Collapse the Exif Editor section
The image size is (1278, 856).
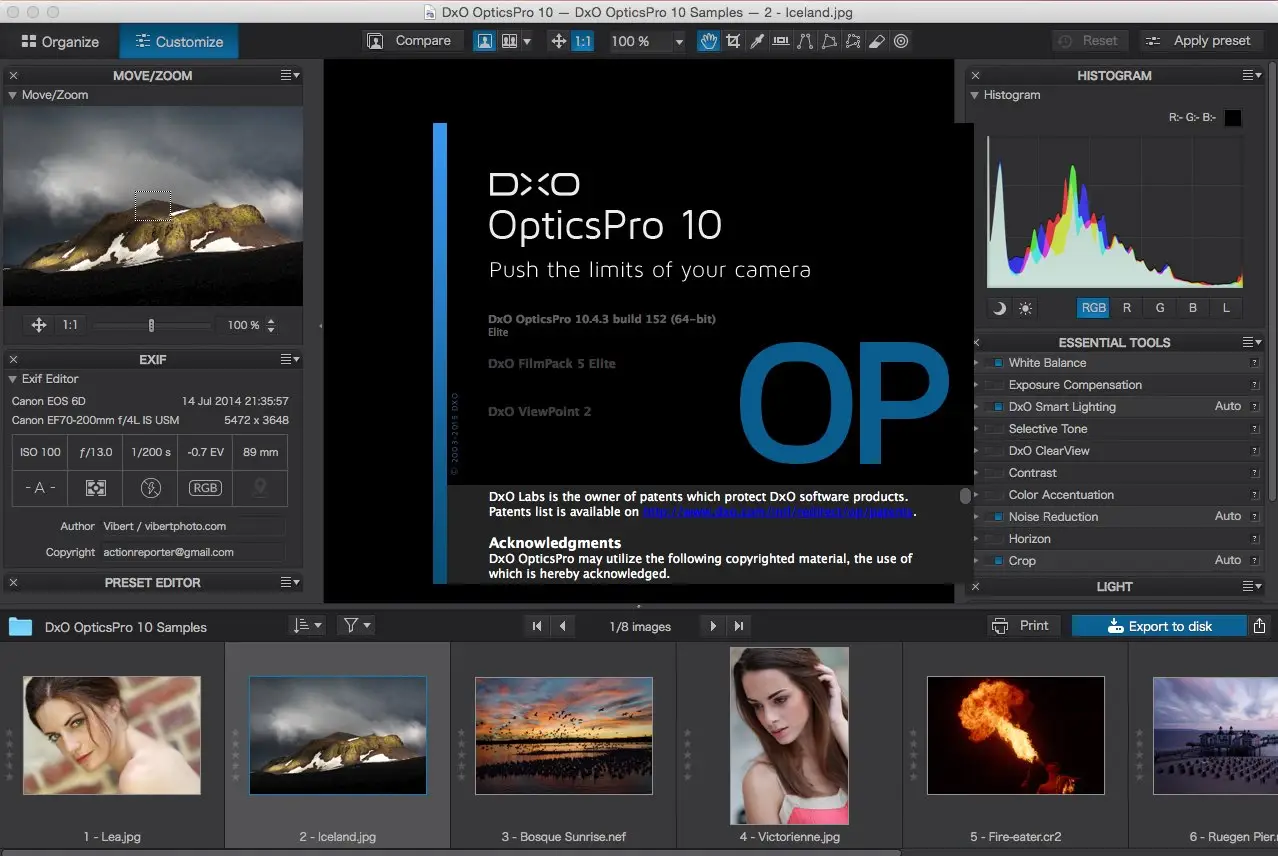click(x=13, y=379)
